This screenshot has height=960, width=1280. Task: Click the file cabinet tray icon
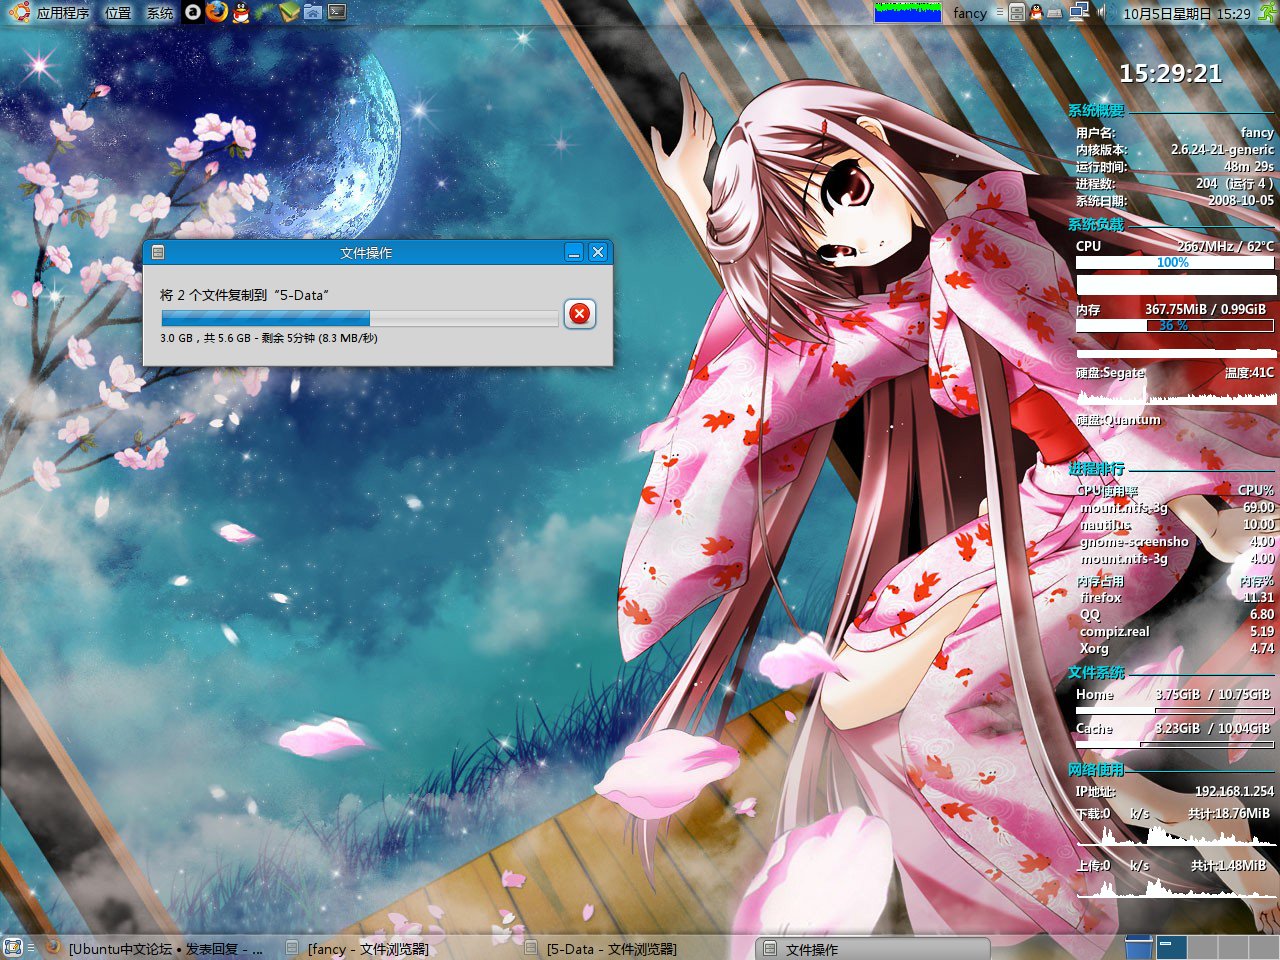coord(1017,12)
